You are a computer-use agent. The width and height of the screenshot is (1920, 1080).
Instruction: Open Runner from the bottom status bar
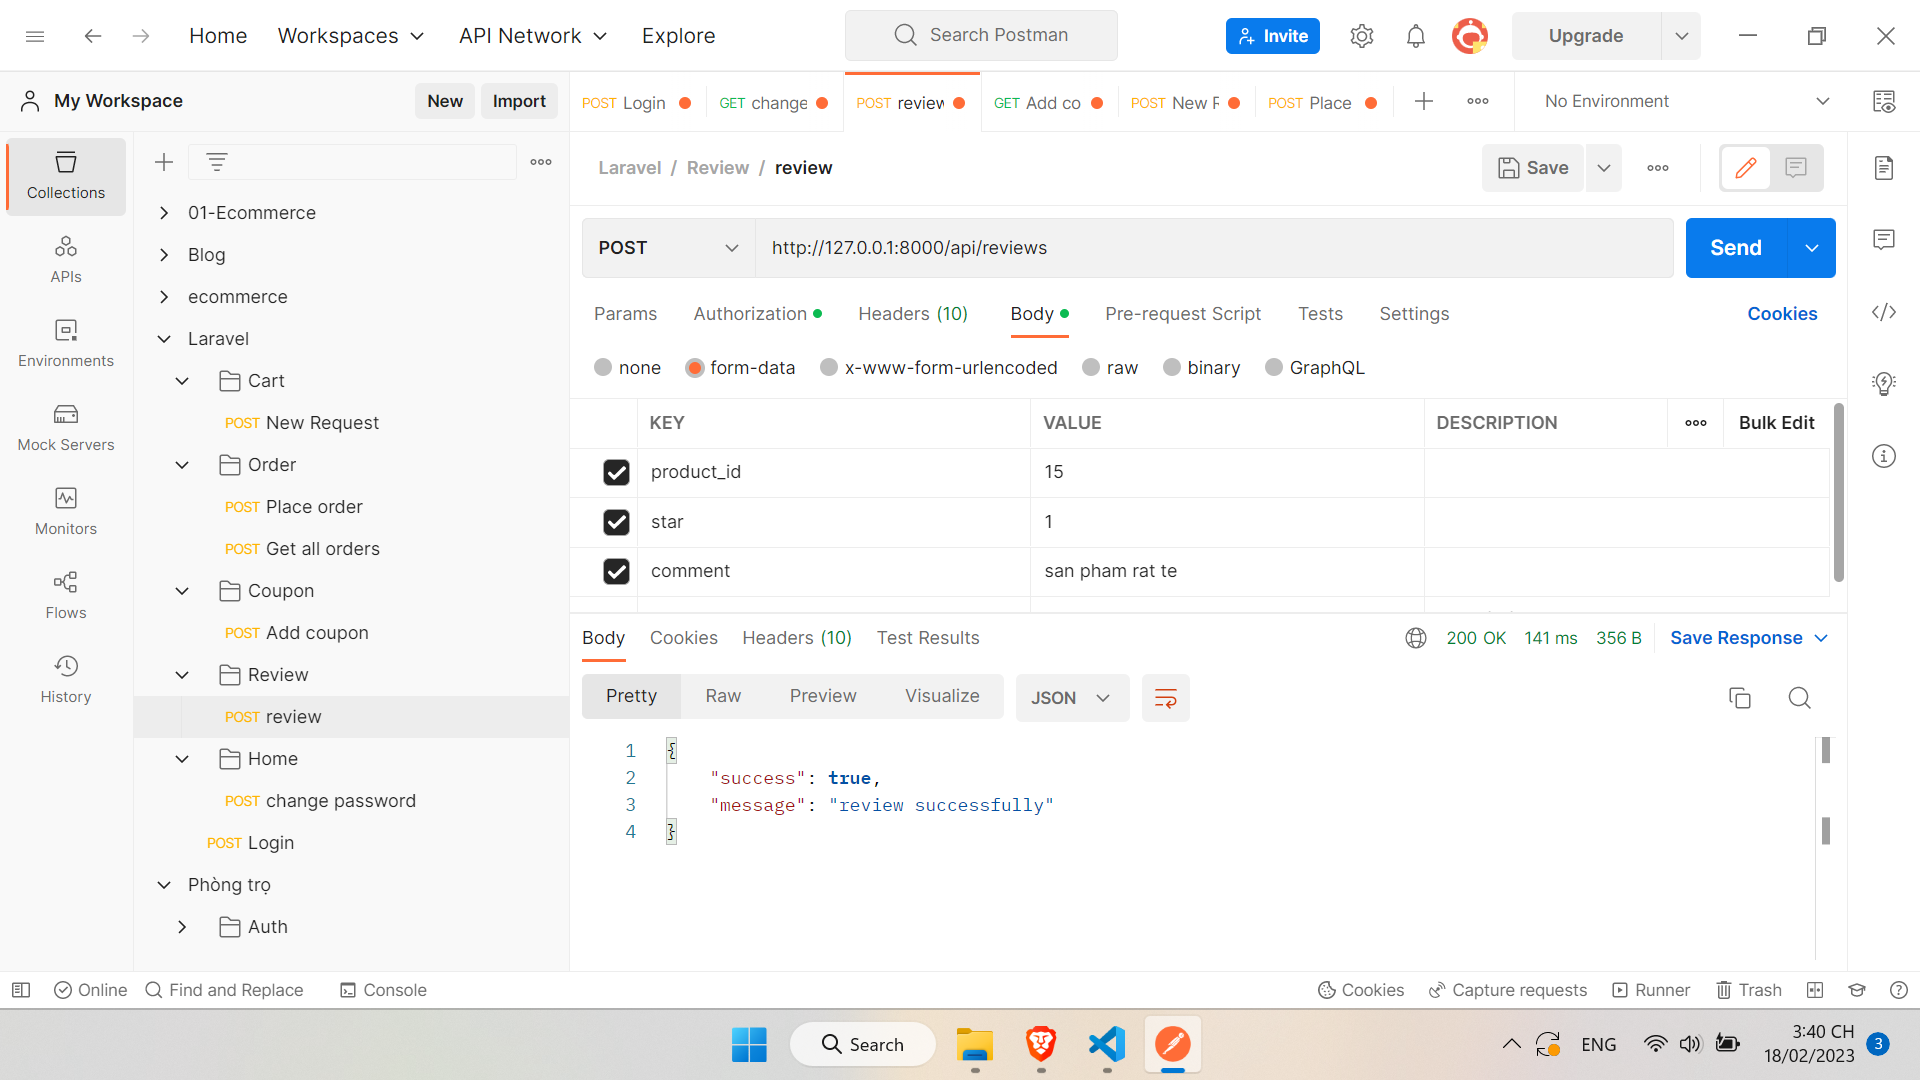point(1651,990)
